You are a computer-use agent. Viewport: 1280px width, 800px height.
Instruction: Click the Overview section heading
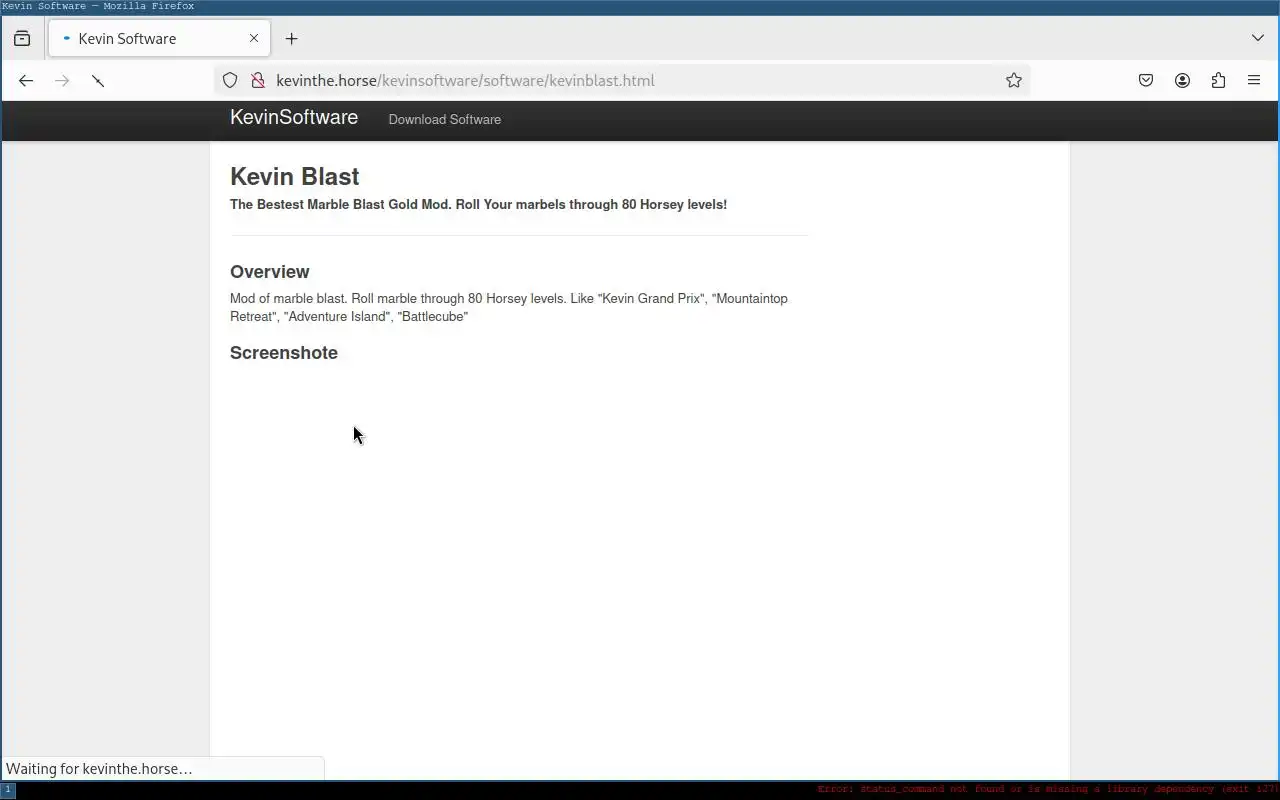coord(270,272)
